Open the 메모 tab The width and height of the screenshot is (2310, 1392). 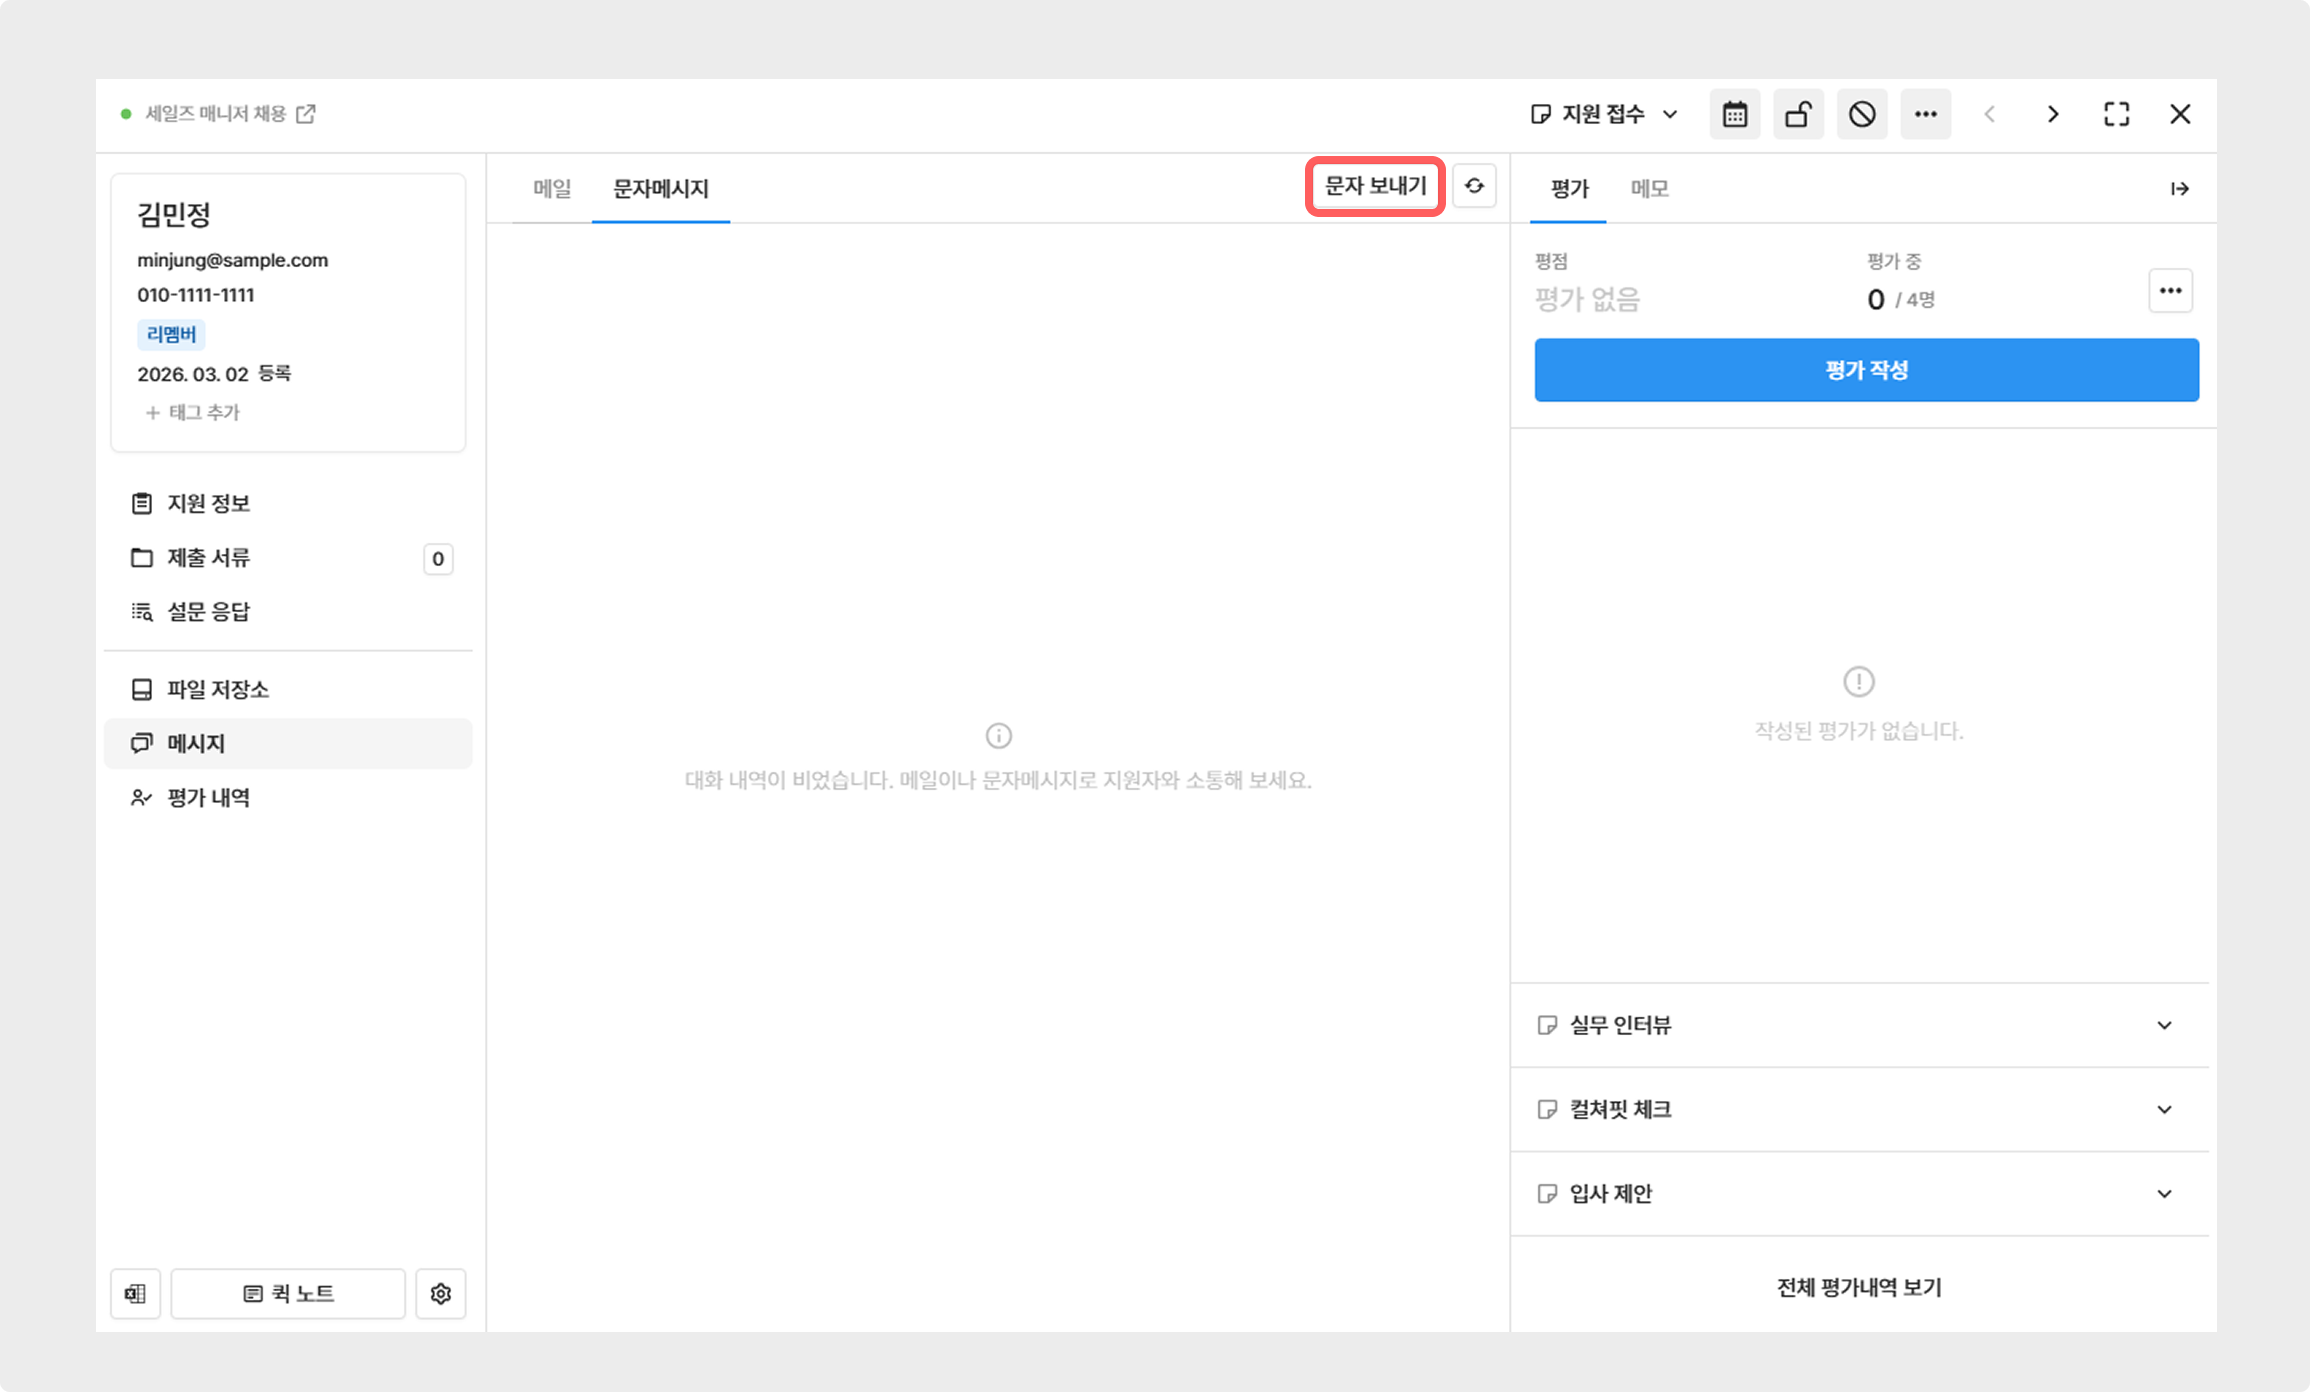(1649, 188)
